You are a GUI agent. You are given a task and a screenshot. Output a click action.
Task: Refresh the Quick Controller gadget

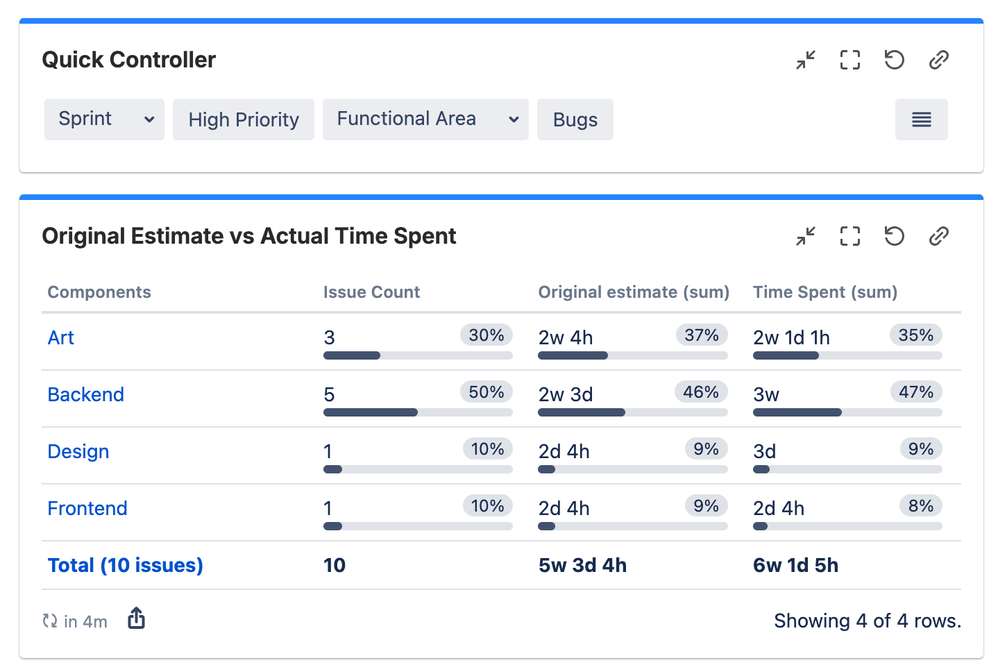pos(894,60)
